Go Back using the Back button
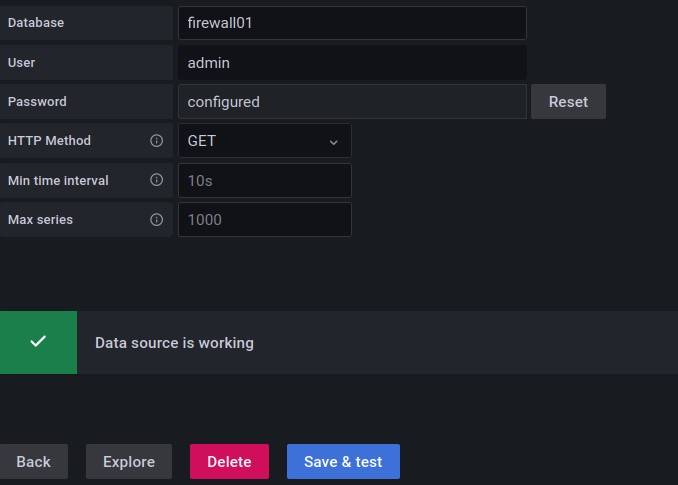678x485 pixels. click(33, 462)
